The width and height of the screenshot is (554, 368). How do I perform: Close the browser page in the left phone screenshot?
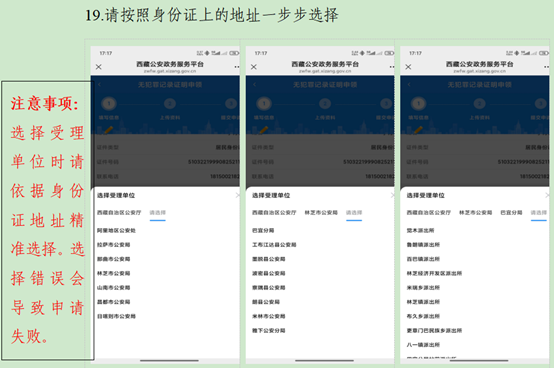[x=99, y=67]
